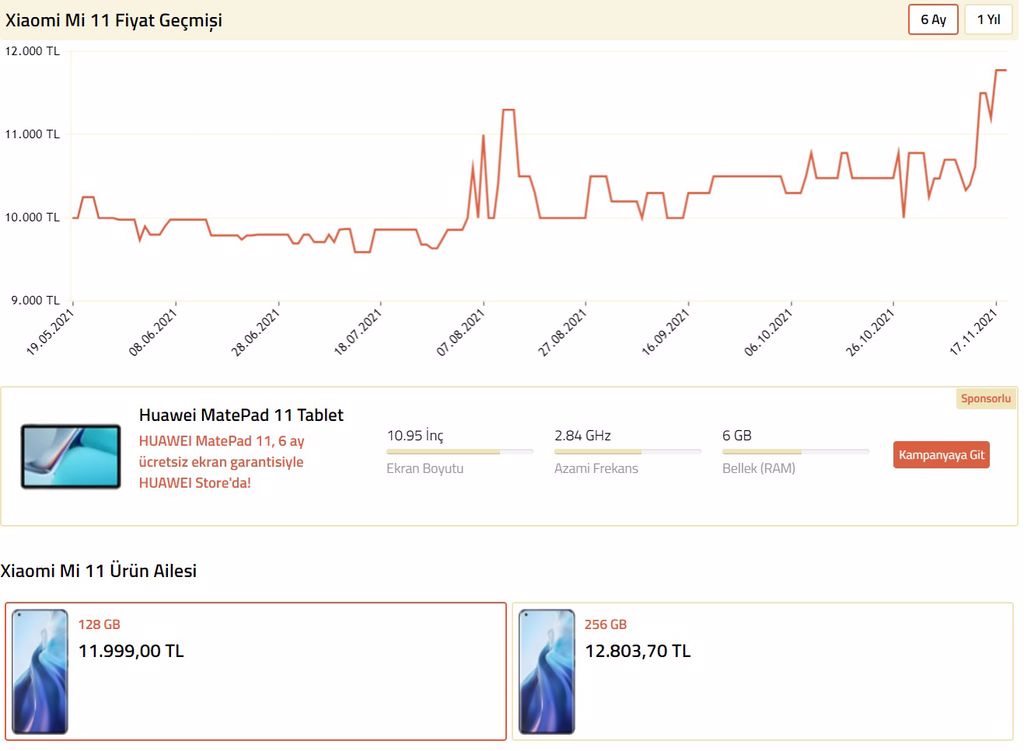
Task: Open the Huawei MatePad 11 tablet image
Action: [71, 456]
